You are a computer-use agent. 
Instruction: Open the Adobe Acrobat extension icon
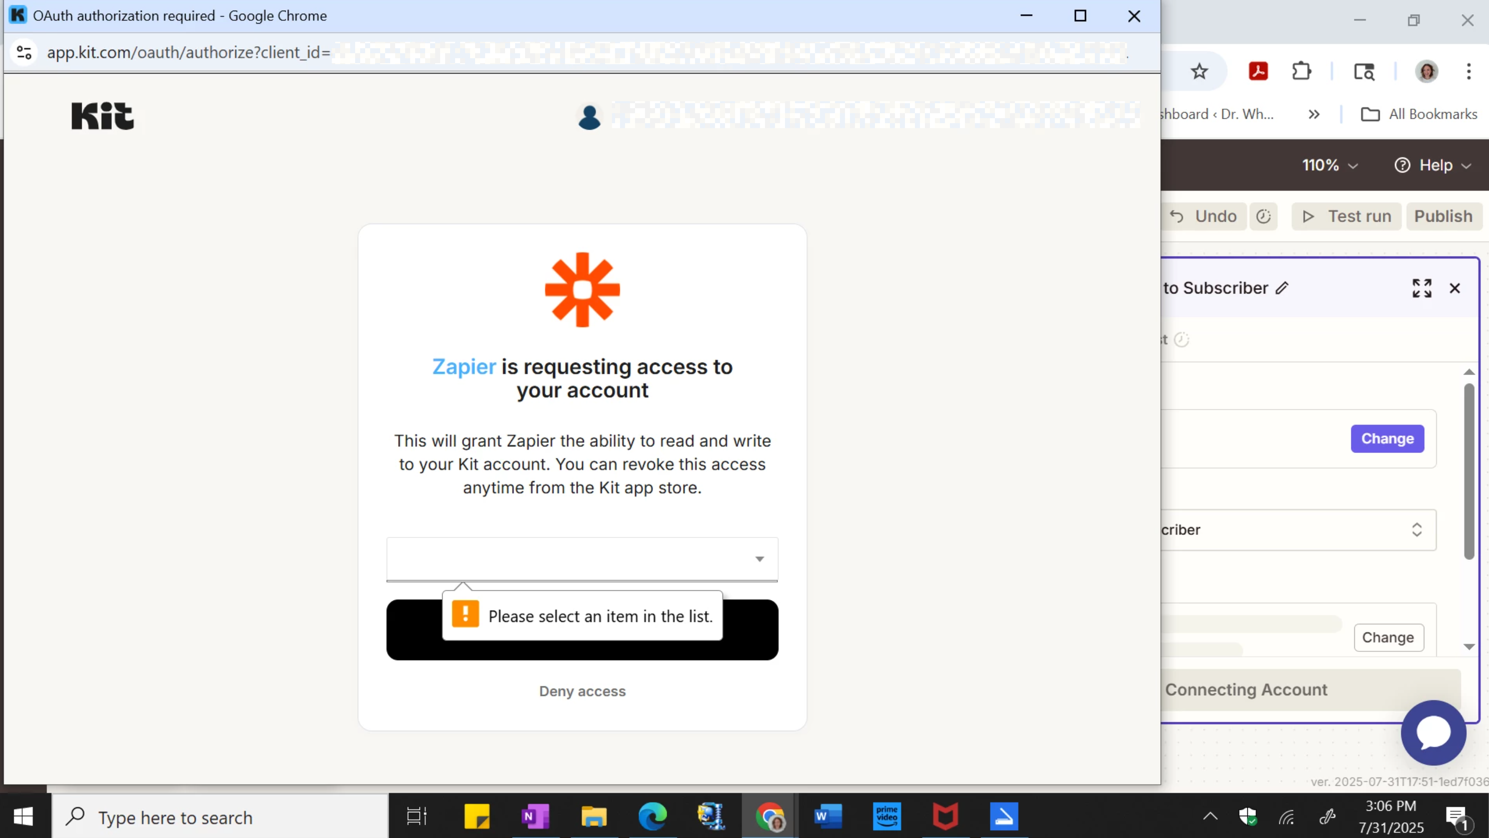point(1258,71)
